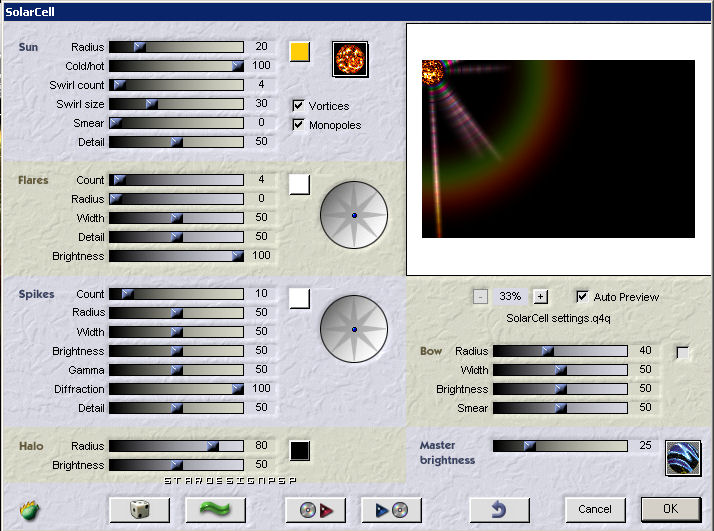Image resolution: width=714 pixels, height=531 pixels.
Task: Adjust the Spikes Count slider
Action: 176,294
